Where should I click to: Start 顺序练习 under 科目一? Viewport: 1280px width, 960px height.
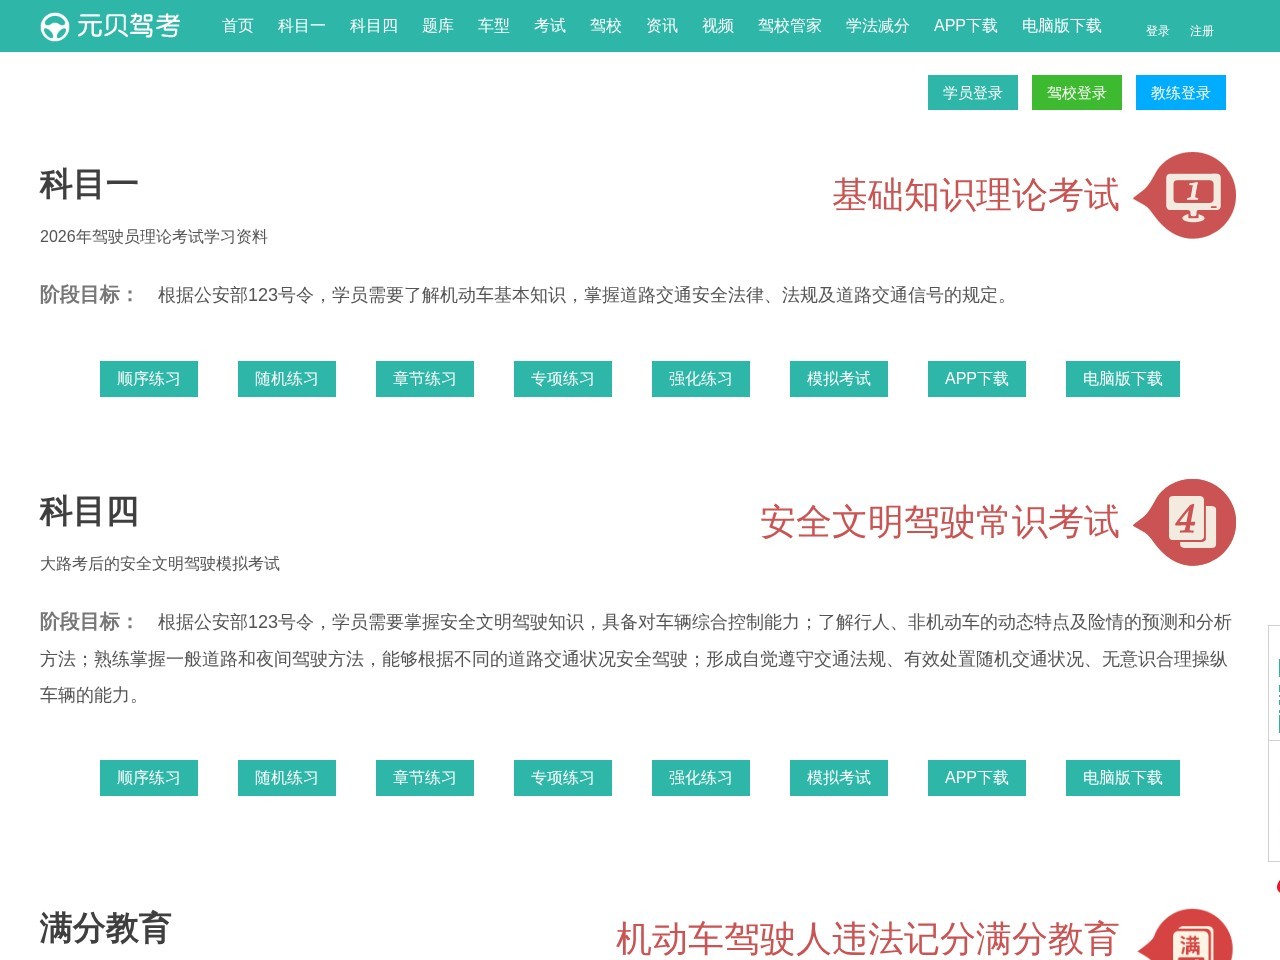148,379
